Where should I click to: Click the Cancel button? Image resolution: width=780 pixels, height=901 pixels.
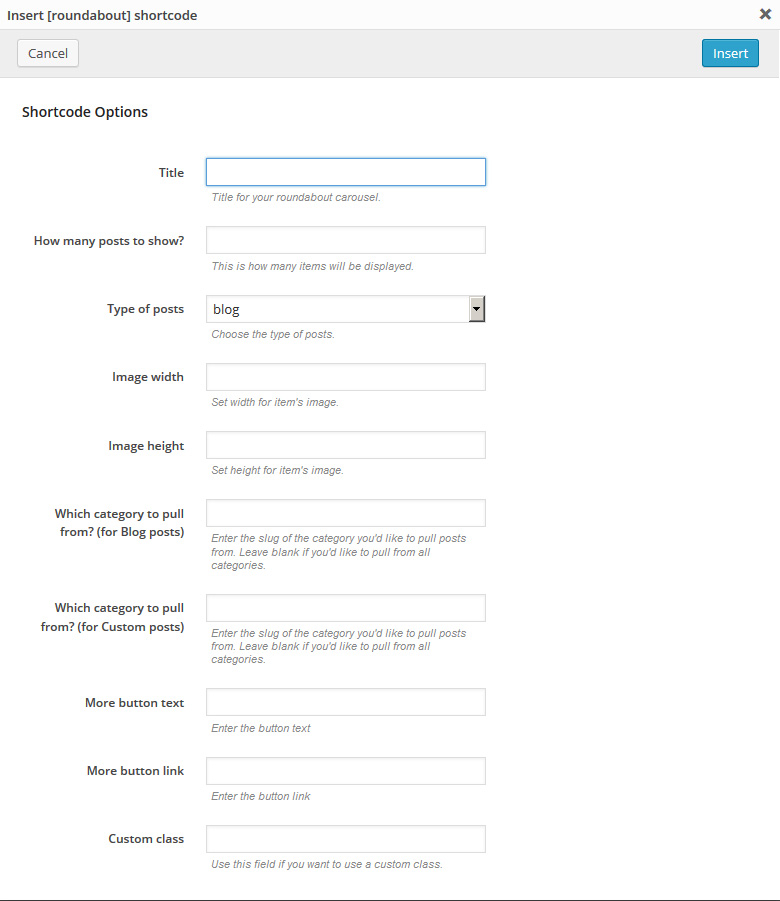pos(48,53)
